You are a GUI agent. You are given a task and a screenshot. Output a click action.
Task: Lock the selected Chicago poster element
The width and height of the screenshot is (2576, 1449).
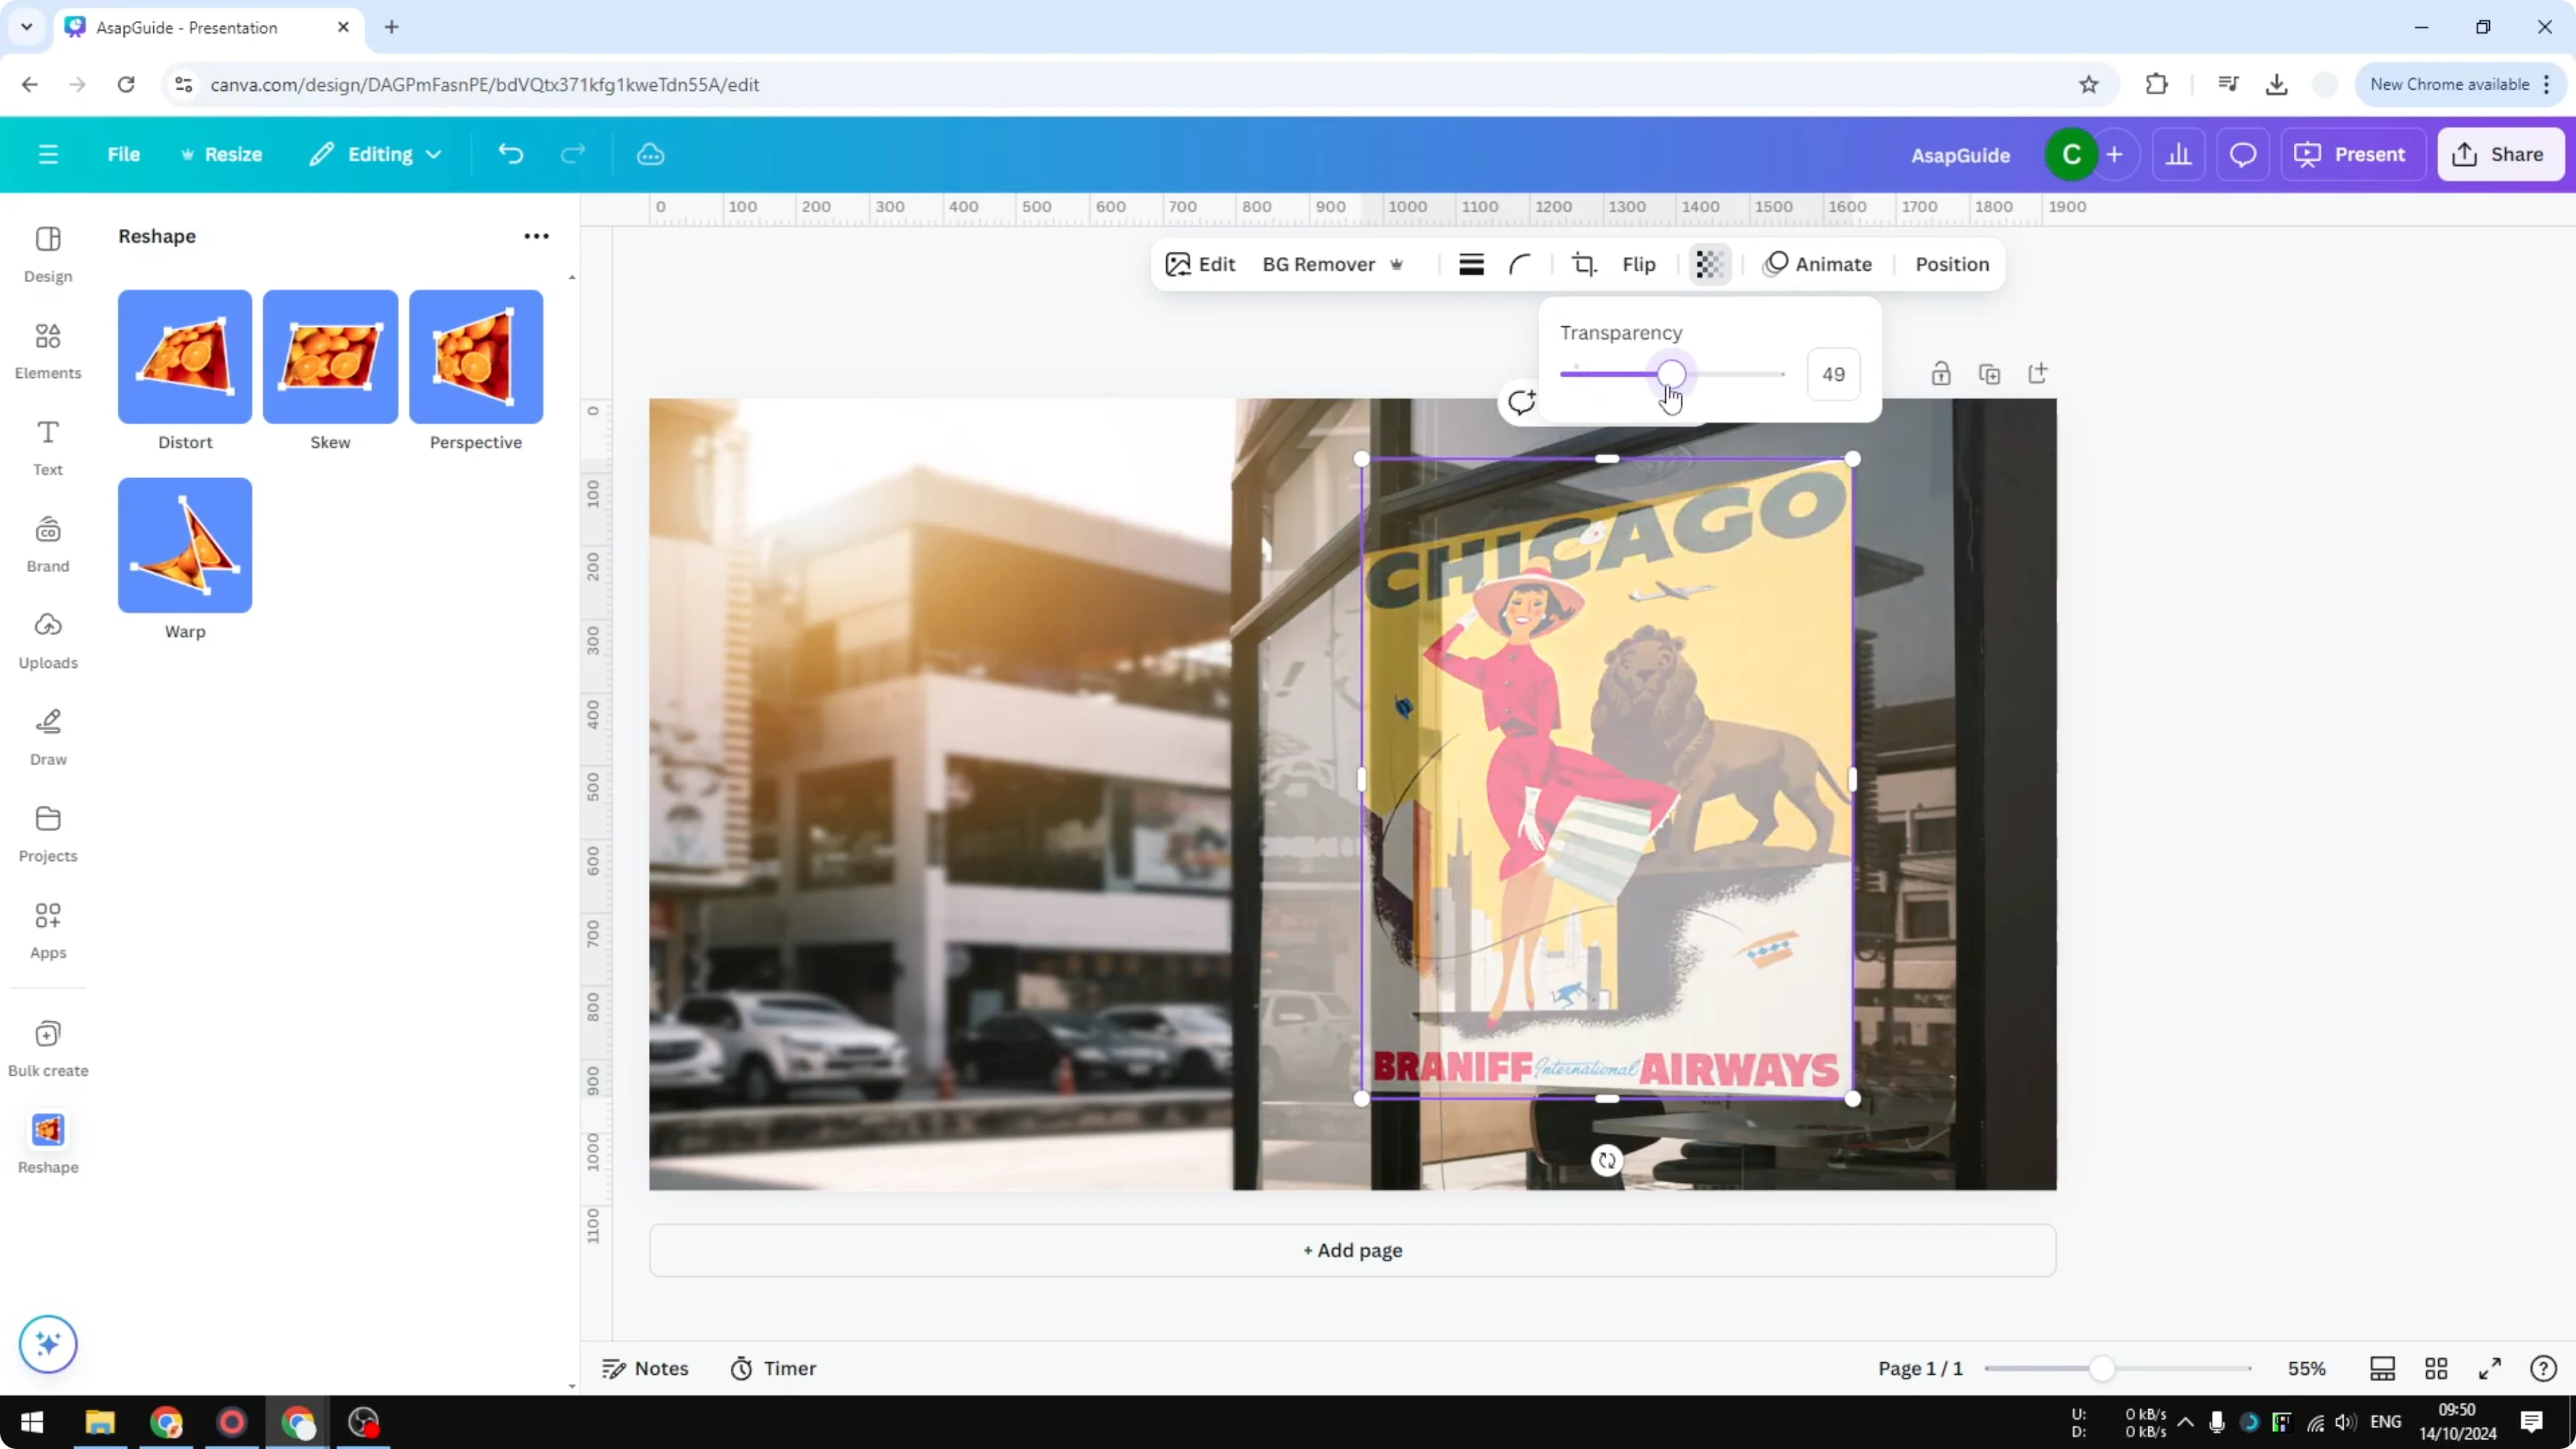(1941, 373)
